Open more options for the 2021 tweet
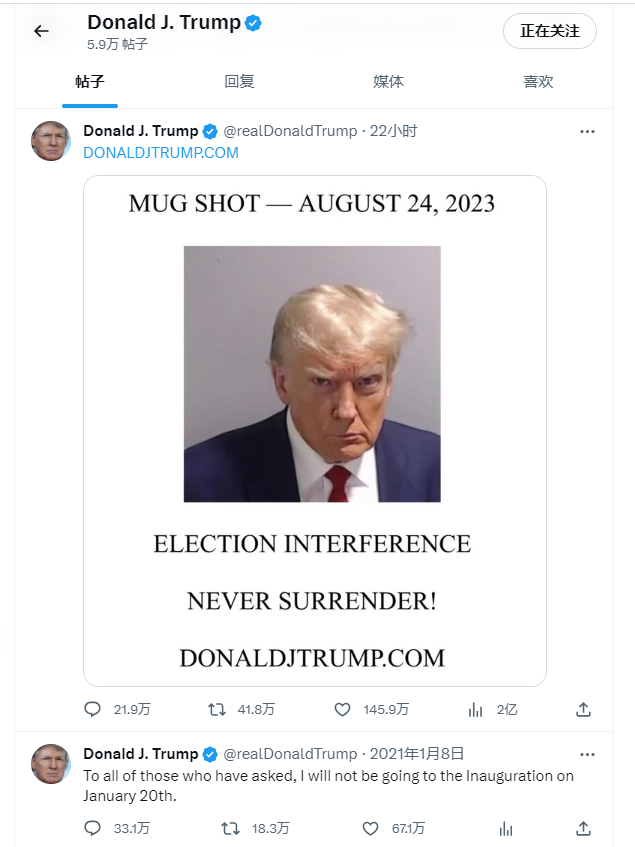This screenshot has width=635, height=847. [587, 754]
